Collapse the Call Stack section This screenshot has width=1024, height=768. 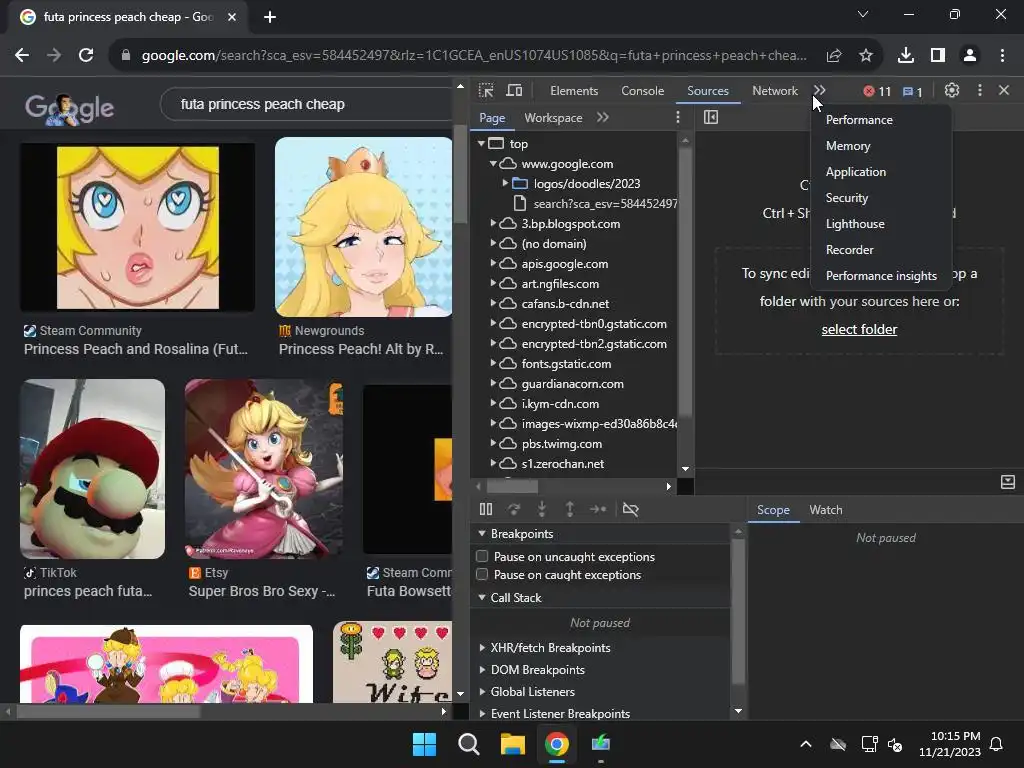[x=482, y=598]
